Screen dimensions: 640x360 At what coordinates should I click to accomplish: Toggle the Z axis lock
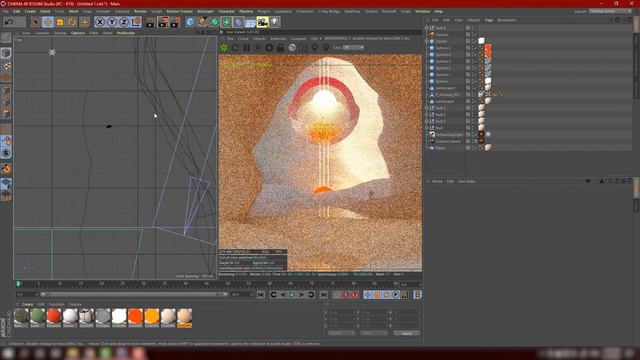(x=124, y=22)
